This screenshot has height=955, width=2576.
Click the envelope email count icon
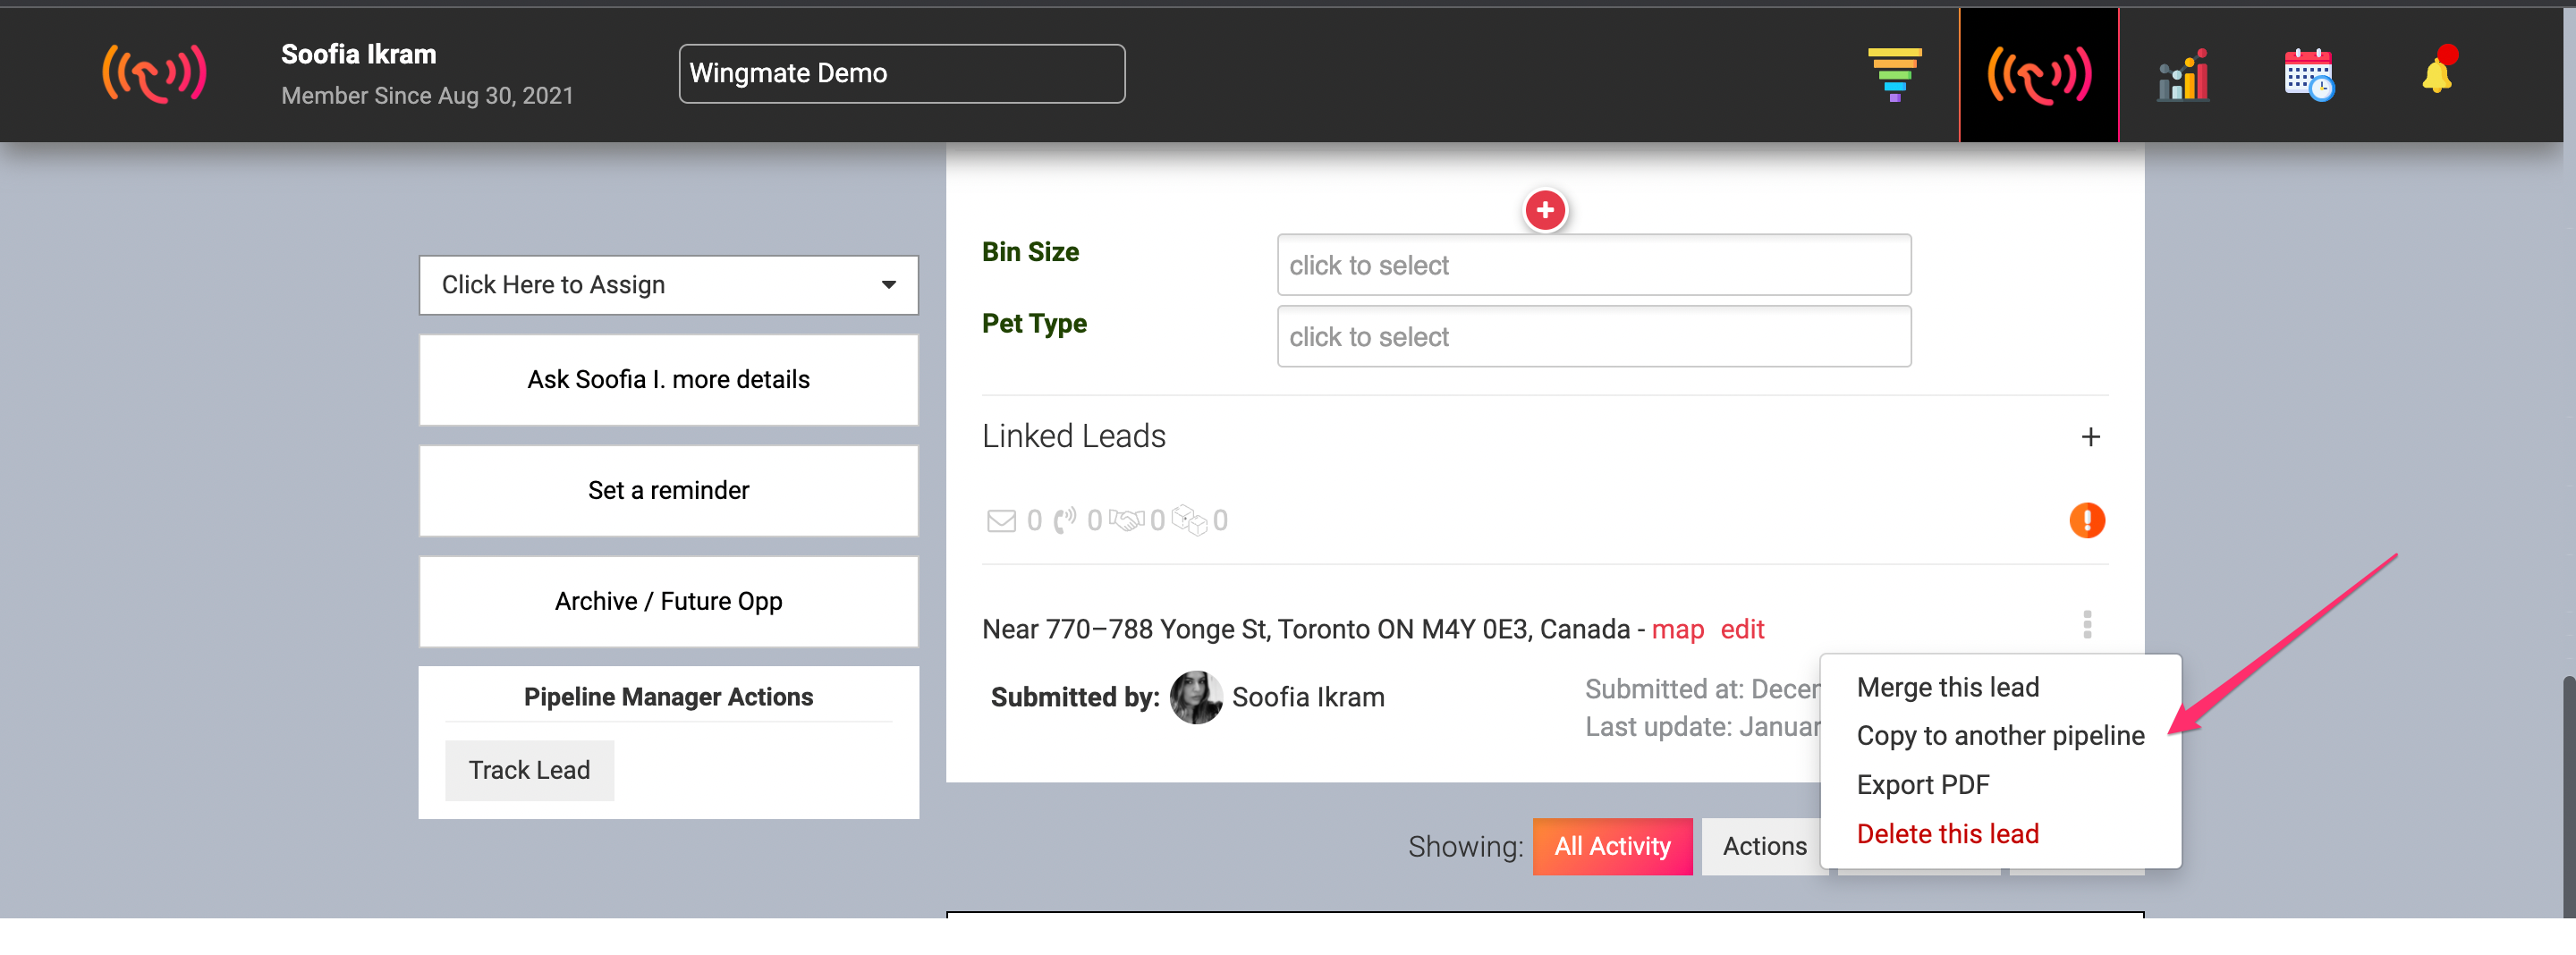(x=1001, y=520)
